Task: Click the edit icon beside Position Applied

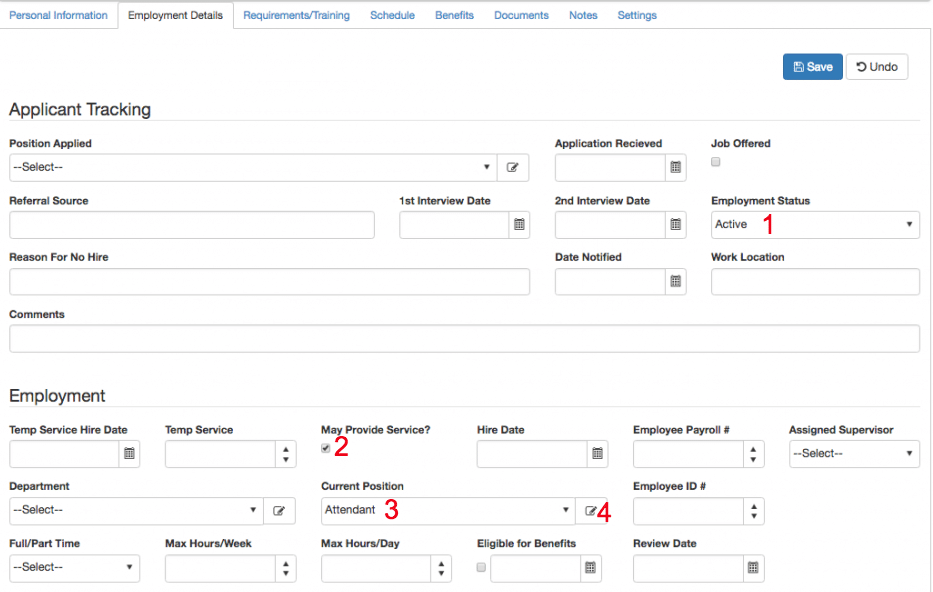Action: [513, 167]
